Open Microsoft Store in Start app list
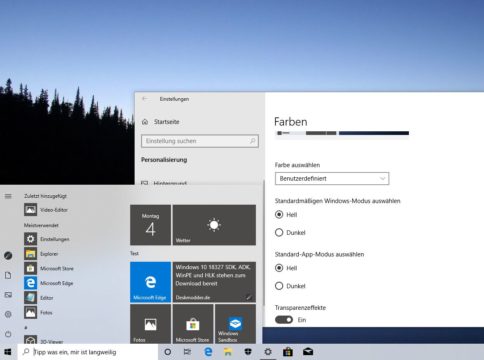The image size is (484, 360). pyautogui.click(x=49, y=268)
